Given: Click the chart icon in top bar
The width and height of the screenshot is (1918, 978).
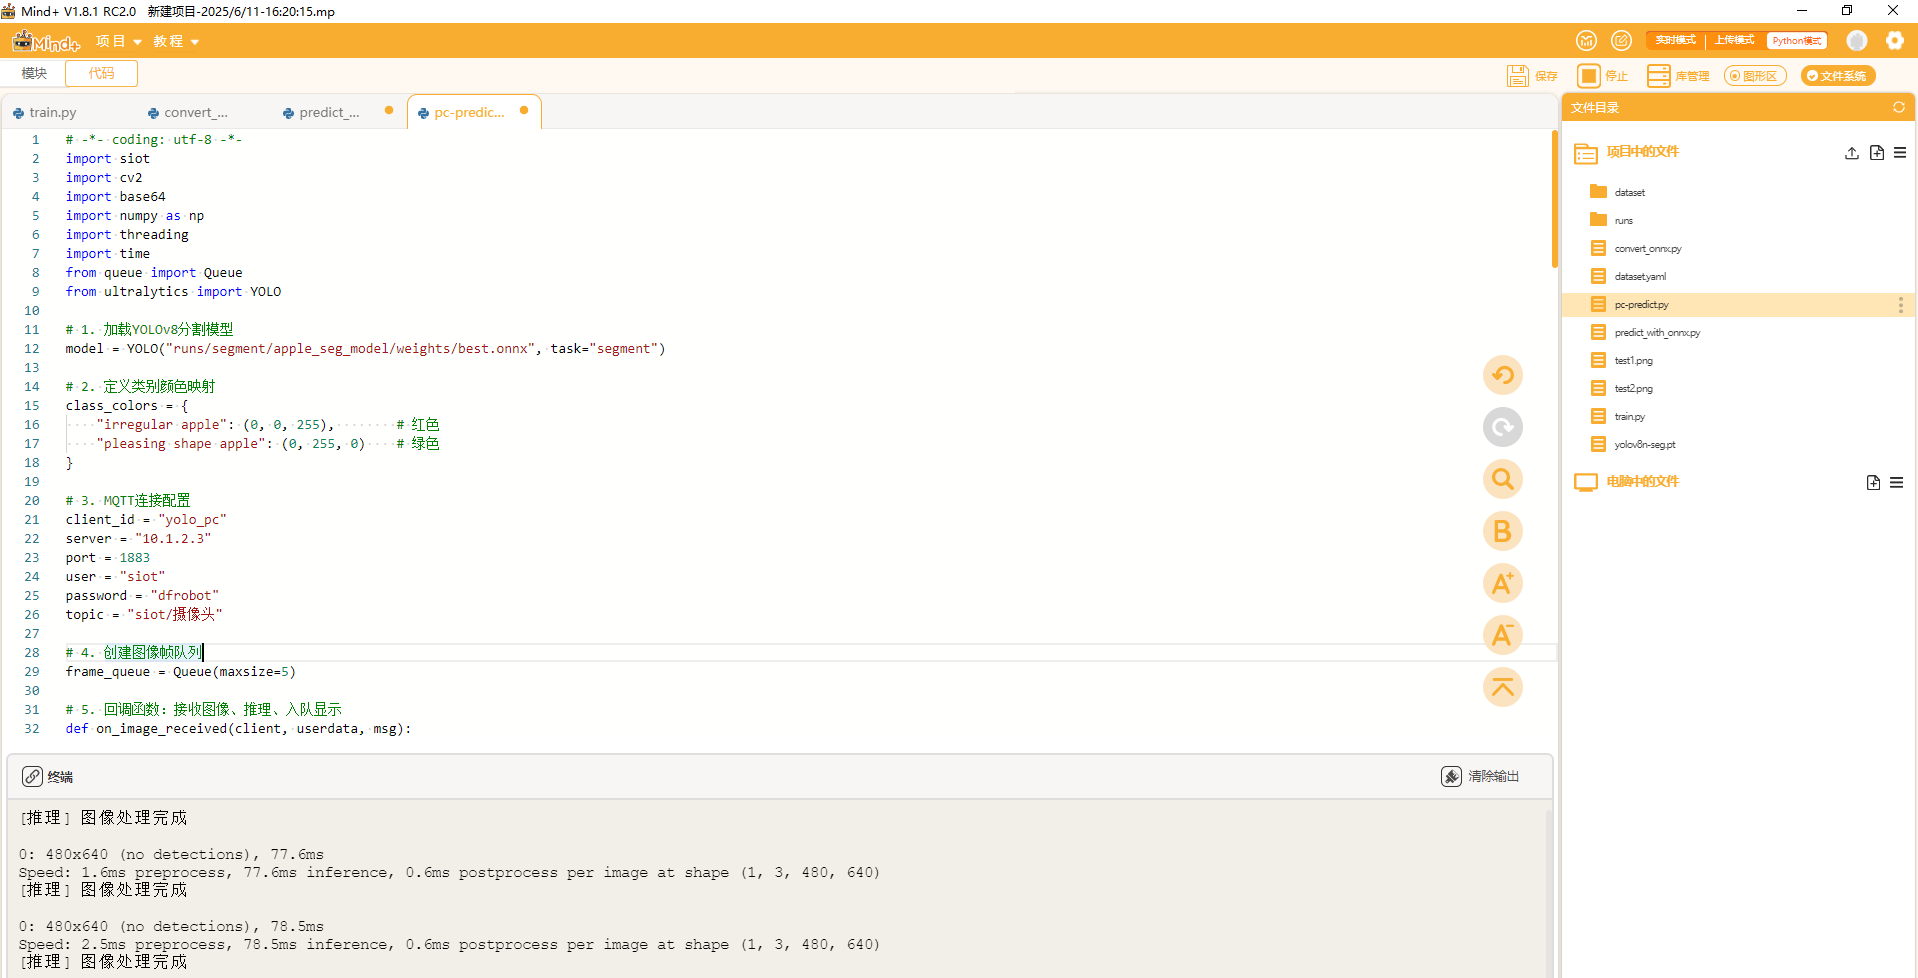Looking at the screenshot, I should point(1586,41).
